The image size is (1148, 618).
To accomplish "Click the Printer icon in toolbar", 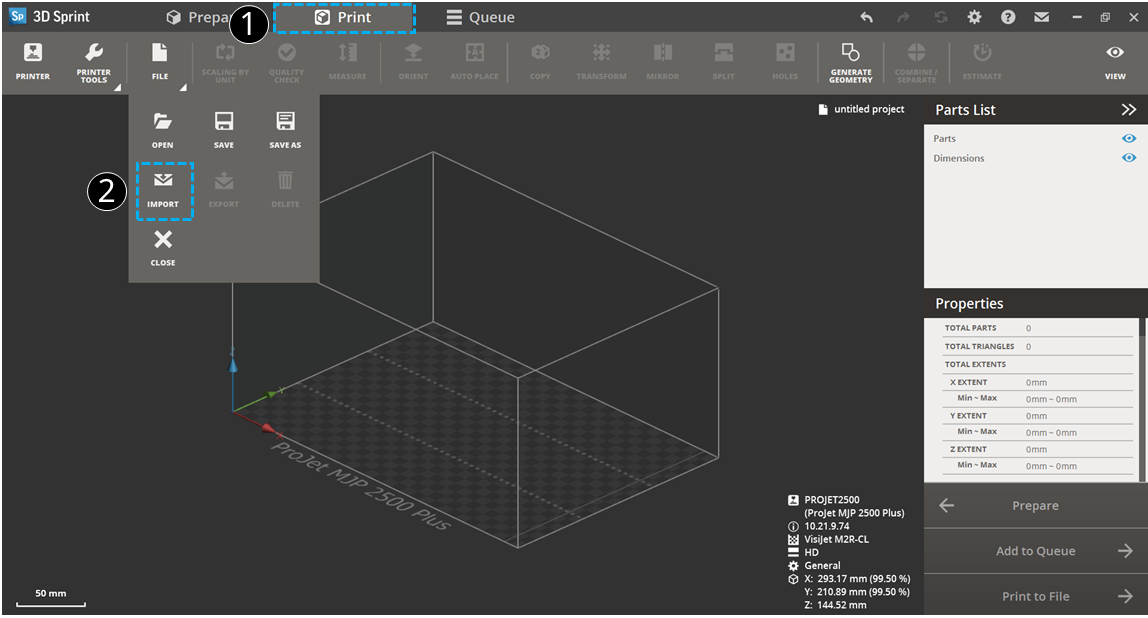I will pyautogui.click(x=33, y=60).
